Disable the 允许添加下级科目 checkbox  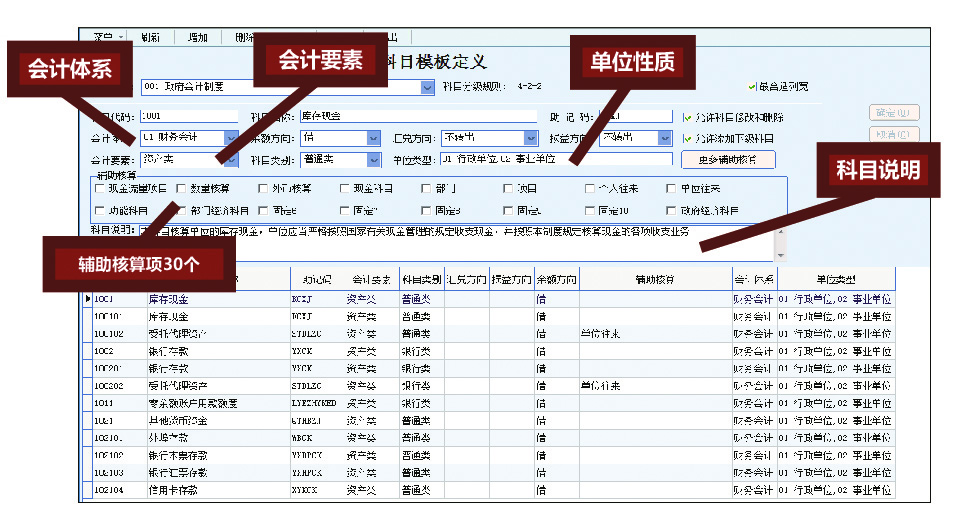click(686, 138)
